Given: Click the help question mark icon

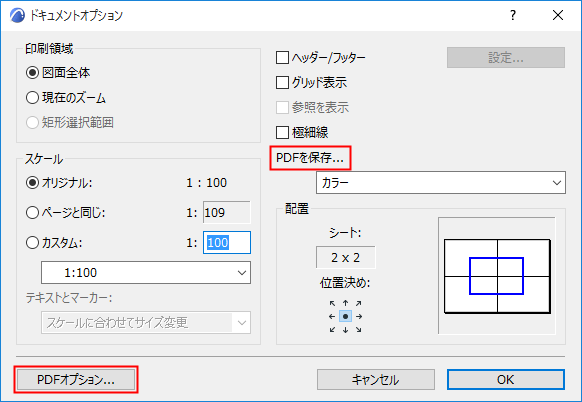Looking at the screenshot, I should tap(513, 15).
